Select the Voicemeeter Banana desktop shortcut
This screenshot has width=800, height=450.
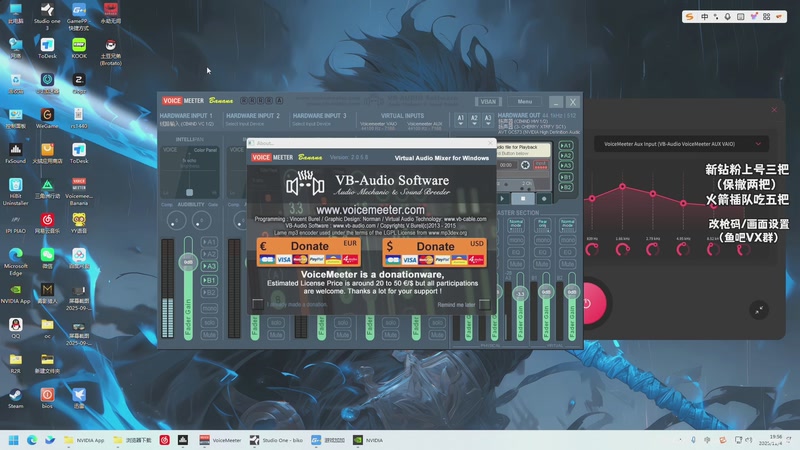pos(79,186)
